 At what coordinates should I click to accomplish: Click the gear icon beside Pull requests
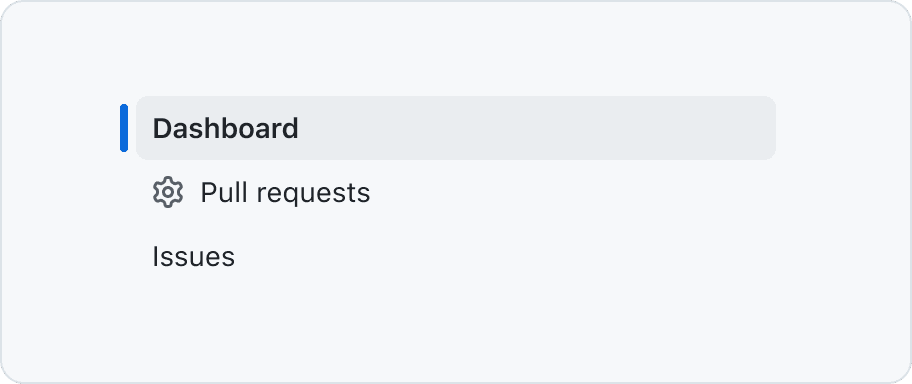pyautogui.click(x=168, y=192)
